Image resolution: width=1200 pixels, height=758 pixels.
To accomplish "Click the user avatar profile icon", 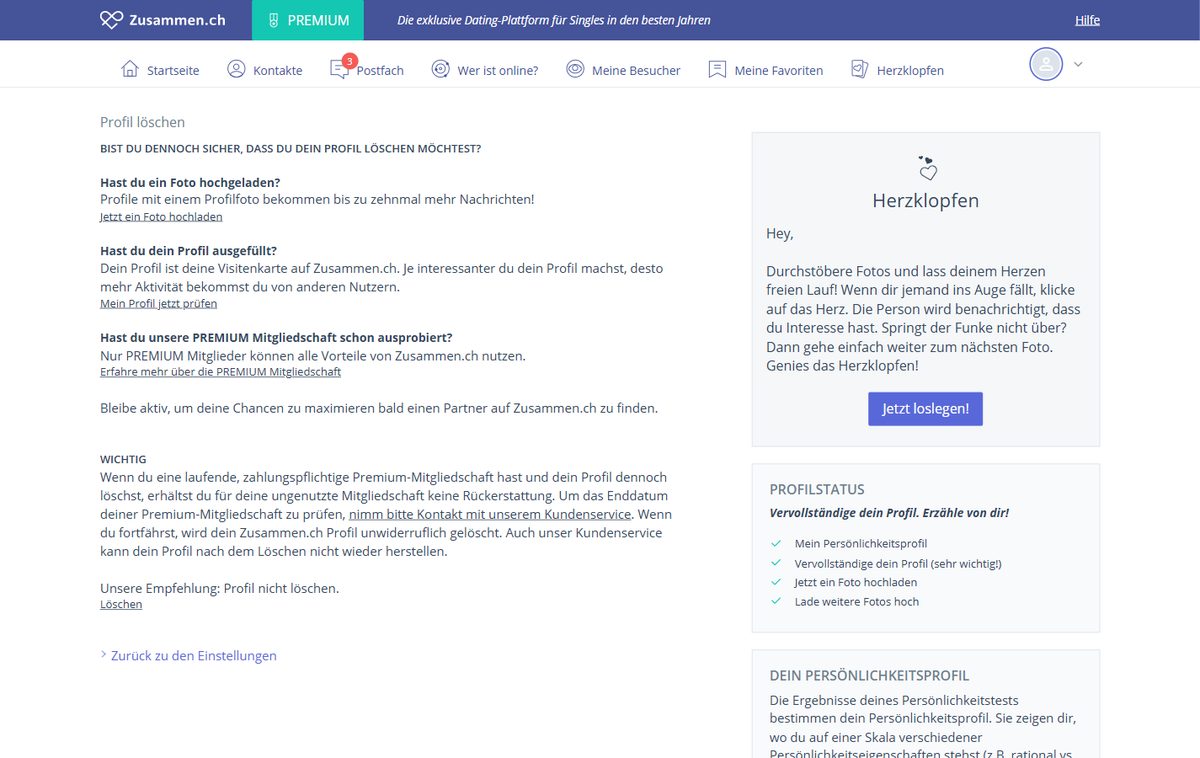I will [x=1046, y=64].
